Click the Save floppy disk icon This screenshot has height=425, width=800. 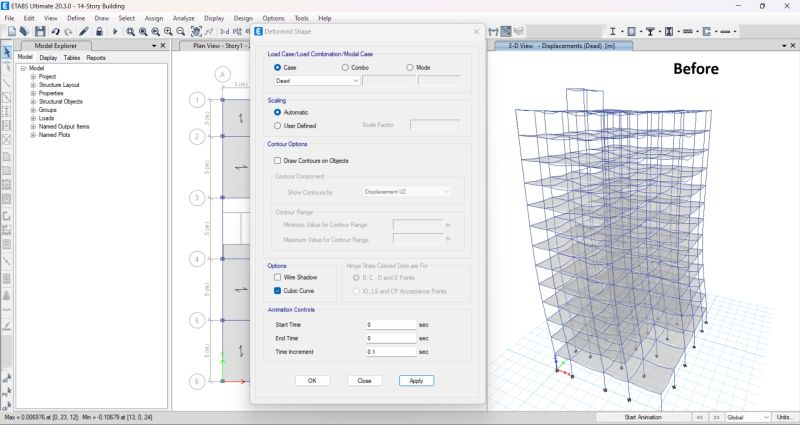pyautogui.click(x=40, y=32)
